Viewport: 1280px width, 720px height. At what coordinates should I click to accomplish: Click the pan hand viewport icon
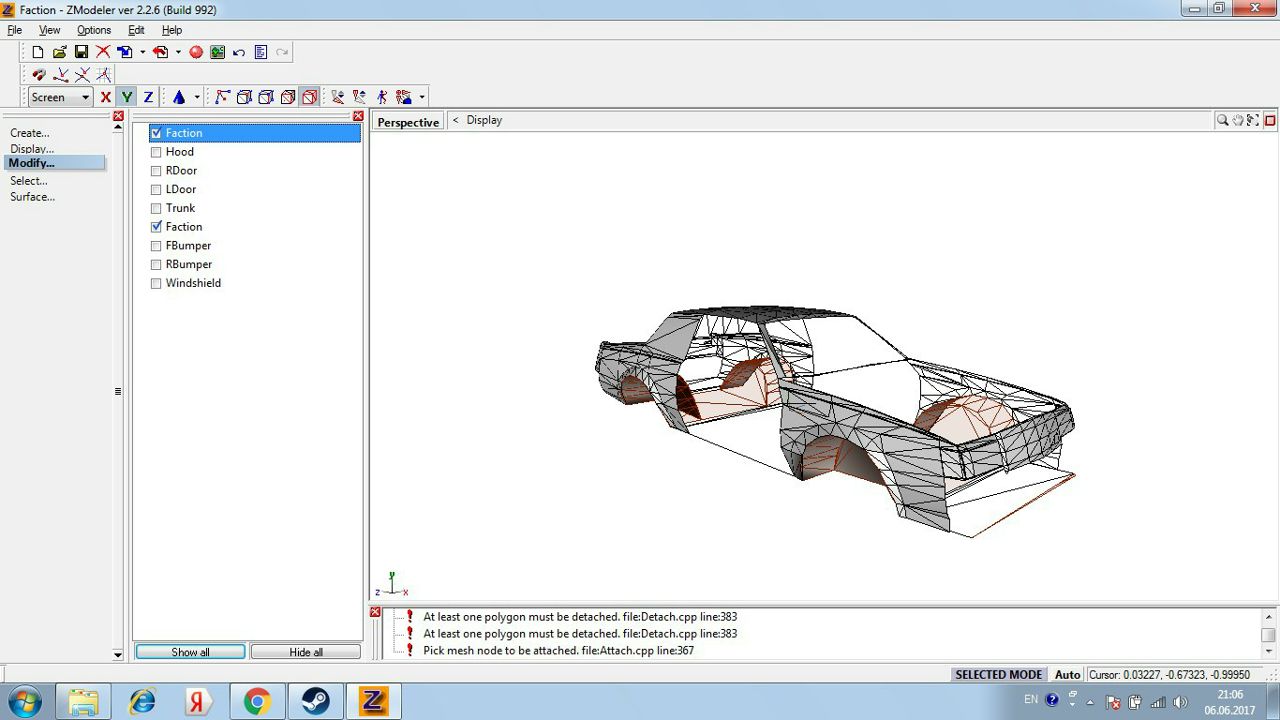(x=1238, y=120)
